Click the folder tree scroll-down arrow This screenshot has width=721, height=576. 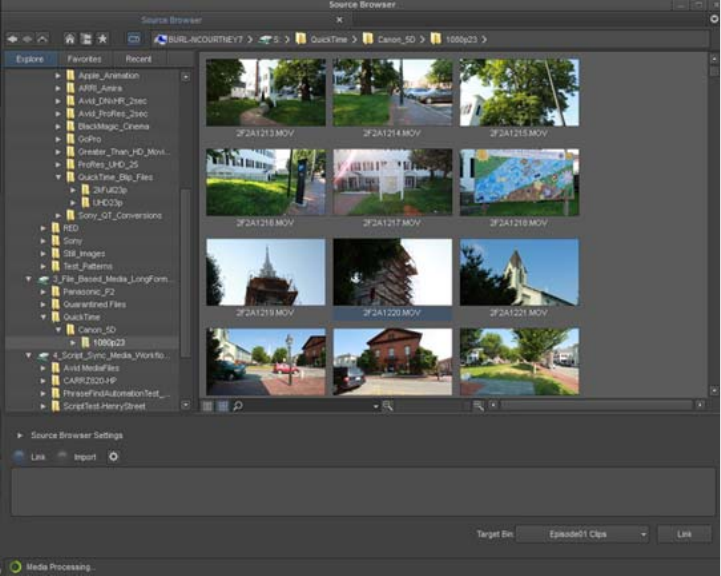click(185, 405)
